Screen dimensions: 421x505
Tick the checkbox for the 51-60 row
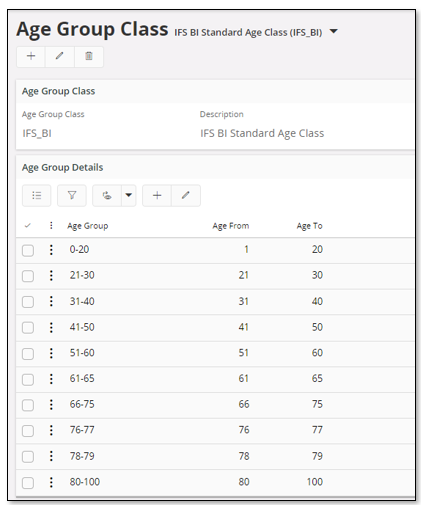tap(28, 354)
